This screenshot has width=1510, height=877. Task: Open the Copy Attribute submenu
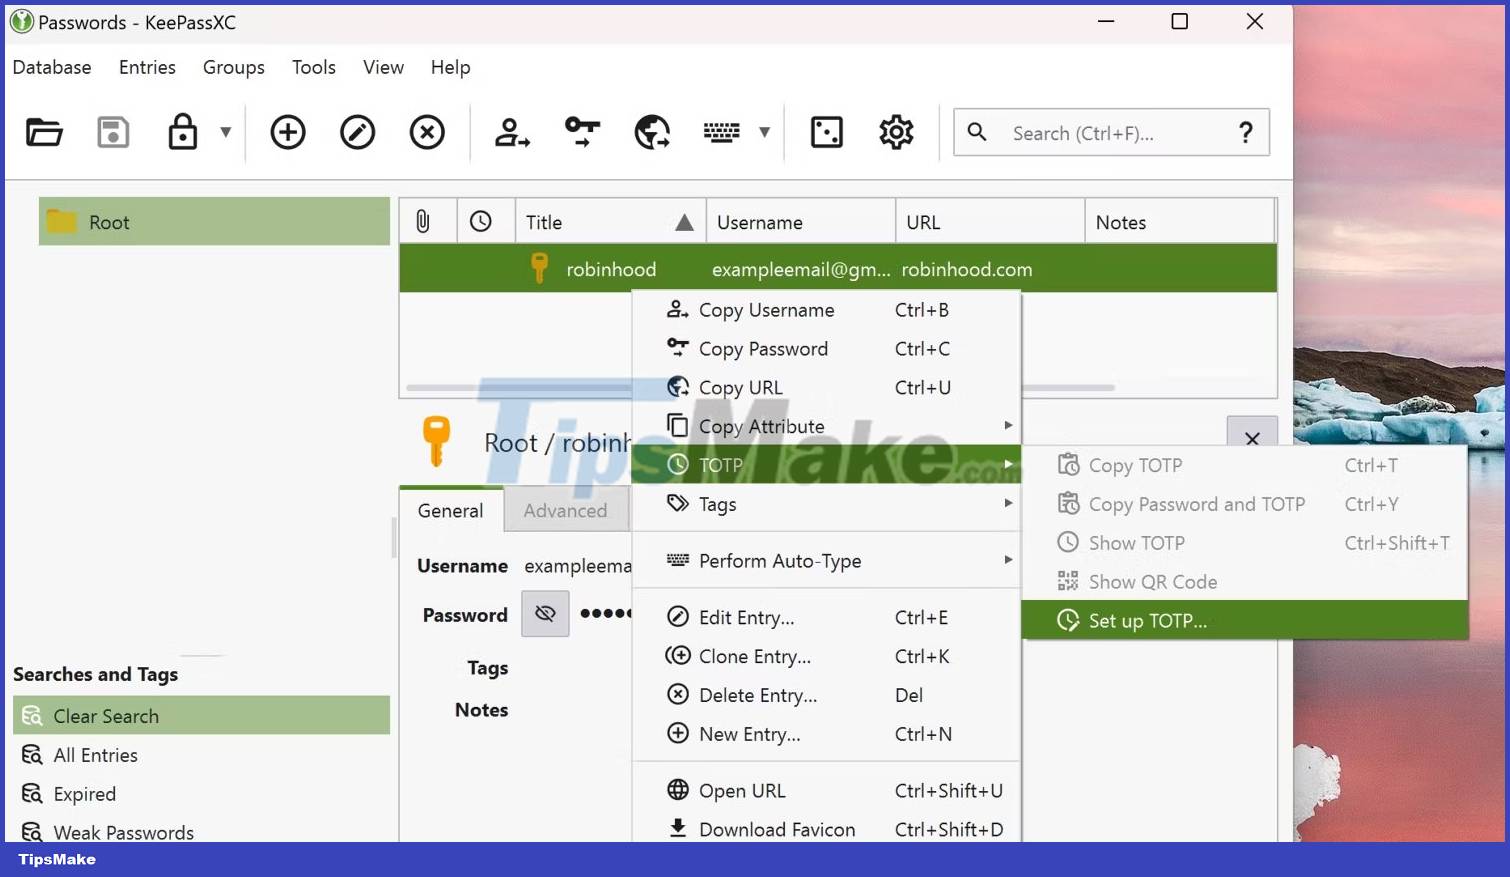coord(762,425)
